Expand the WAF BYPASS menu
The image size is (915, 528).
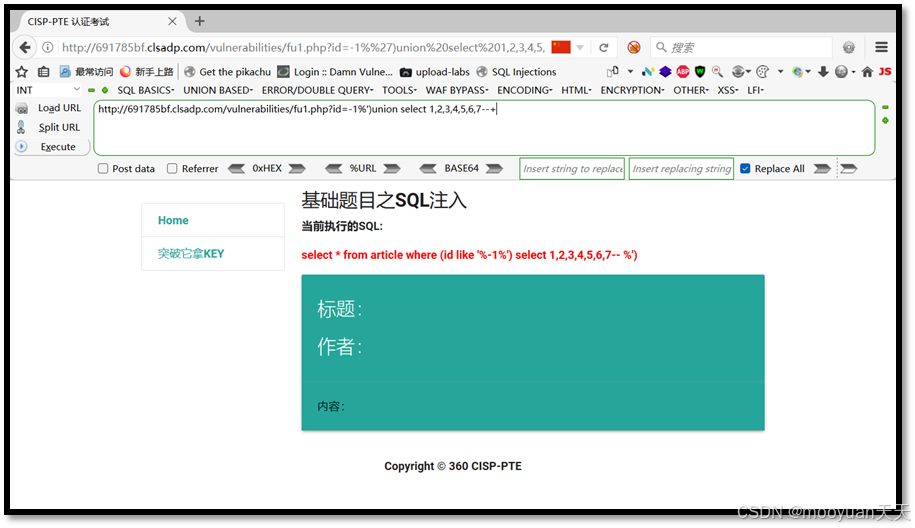(x=457, y=90)
